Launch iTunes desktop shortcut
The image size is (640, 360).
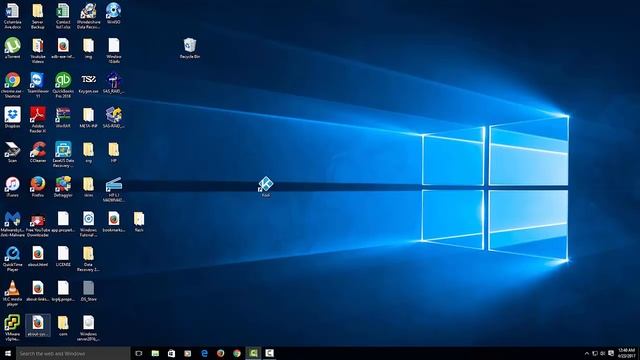pyautogui.click(x=13, y=187)
